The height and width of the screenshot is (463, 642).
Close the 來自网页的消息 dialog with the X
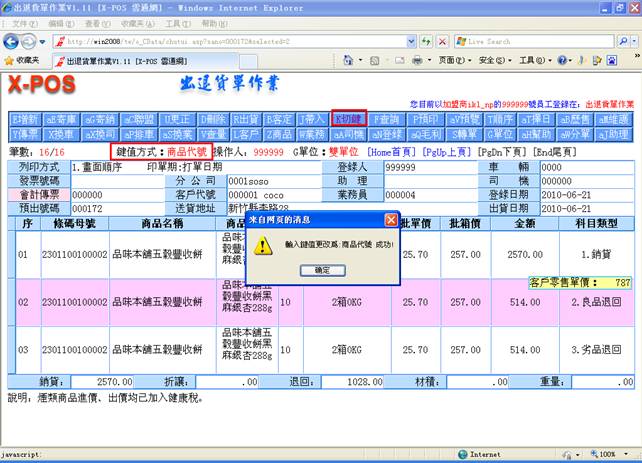[391, 219]
